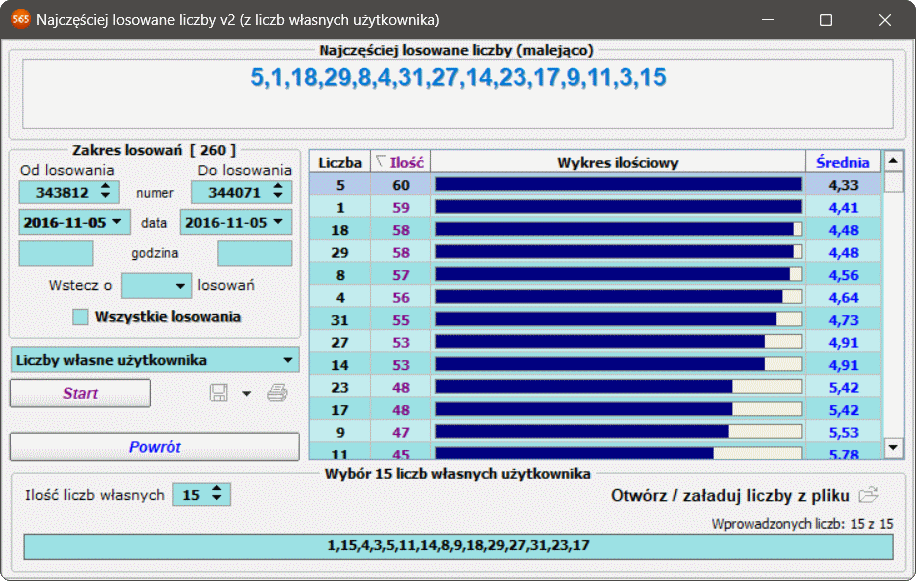Sort by the Średnia column header
916x581 pixels.
click(843, 162)
